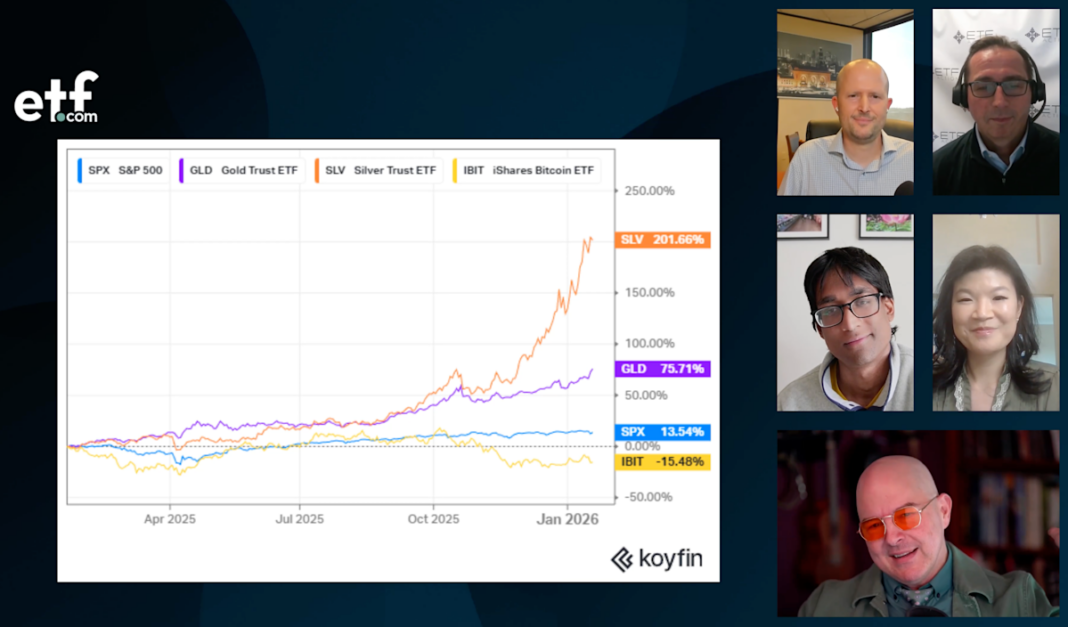Select the woman's video tile
This screenshot has width=1068, height=627.
(995, 312)
